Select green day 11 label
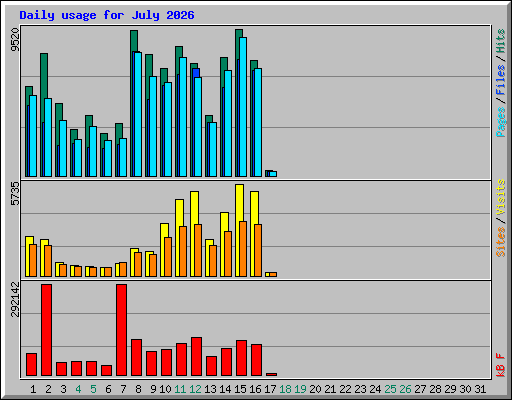The height and width of the screenshot is (400, 512). [180, 389]
